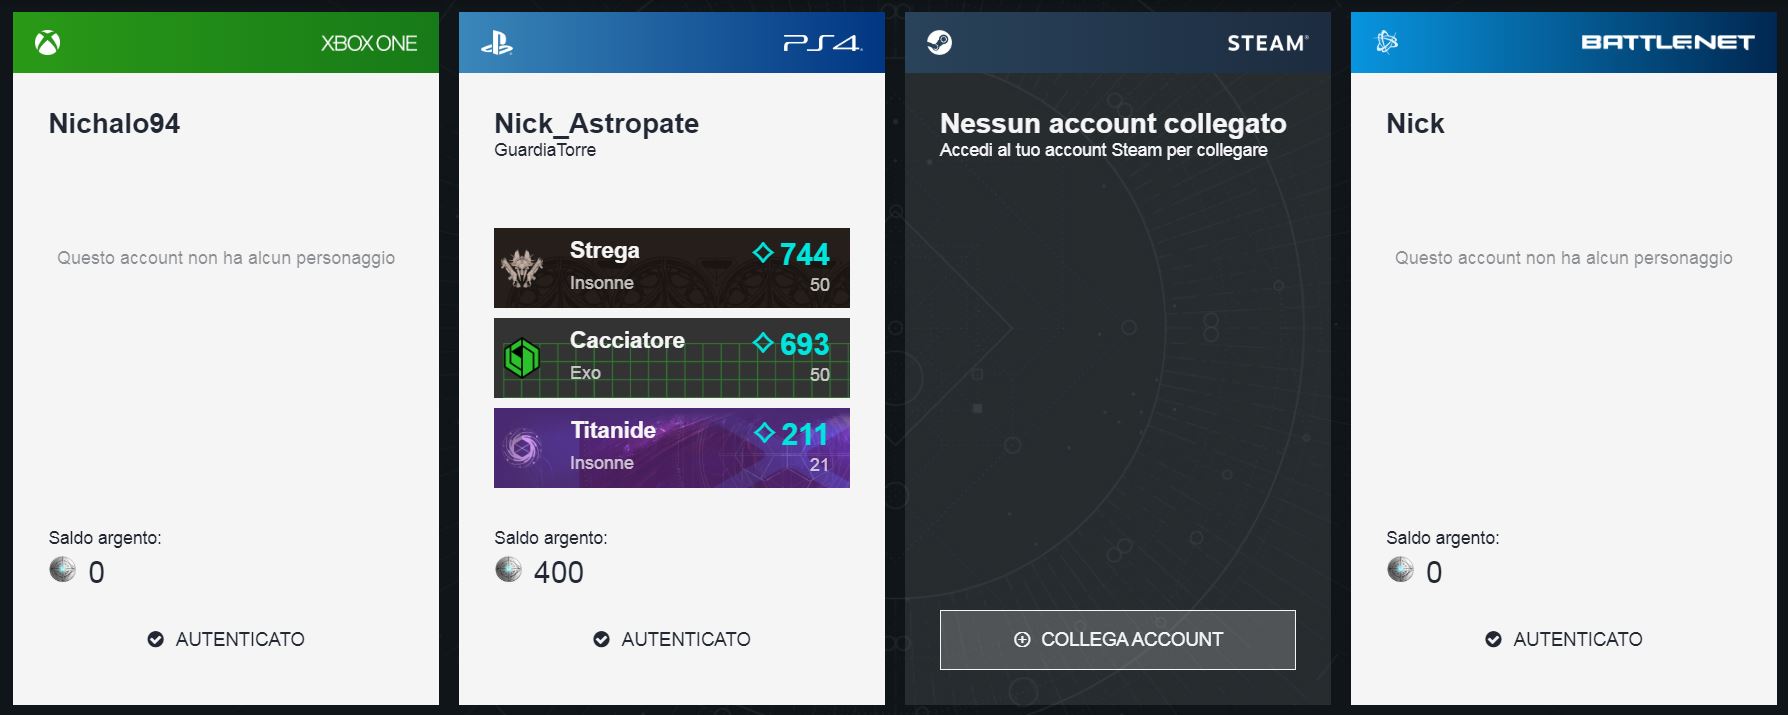Select the Cacciatore Exo character card
This screenshot has width=1788, height=715.
pos(672,358)
